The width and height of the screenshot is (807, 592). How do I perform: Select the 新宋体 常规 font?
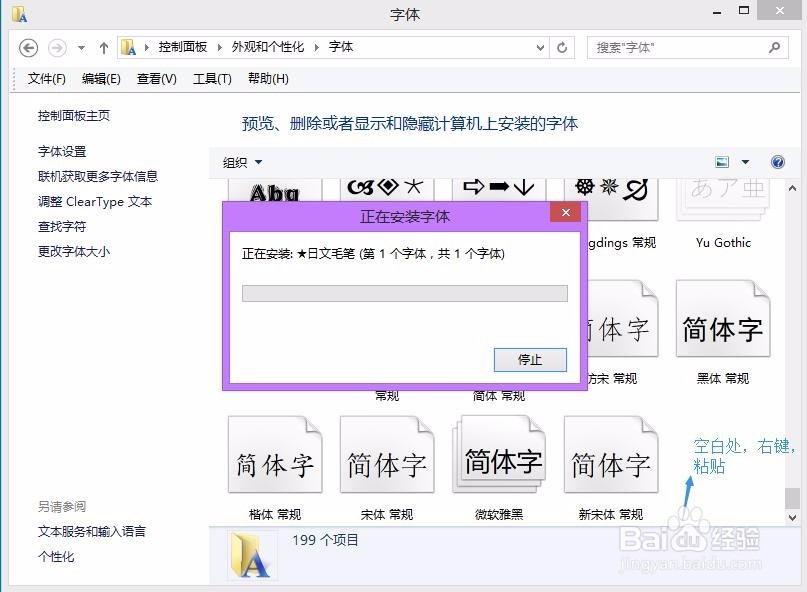611,468
